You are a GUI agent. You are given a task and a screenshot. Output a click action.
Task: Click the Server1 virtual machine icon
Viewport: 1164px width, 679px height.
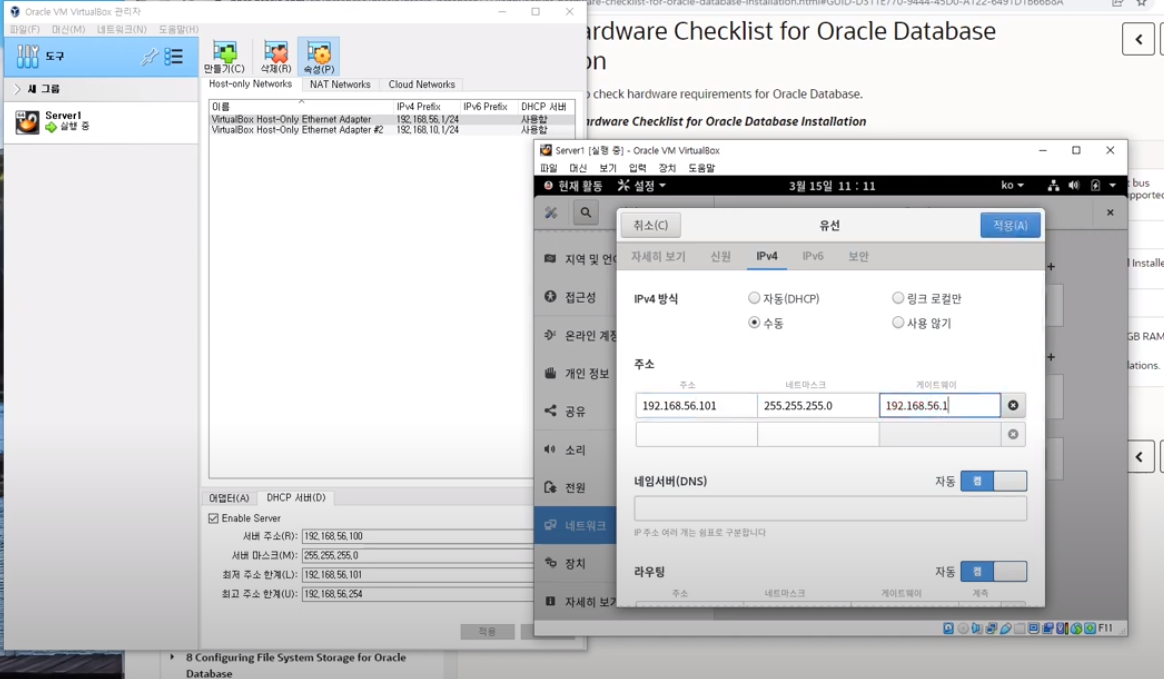pos(27,122)
